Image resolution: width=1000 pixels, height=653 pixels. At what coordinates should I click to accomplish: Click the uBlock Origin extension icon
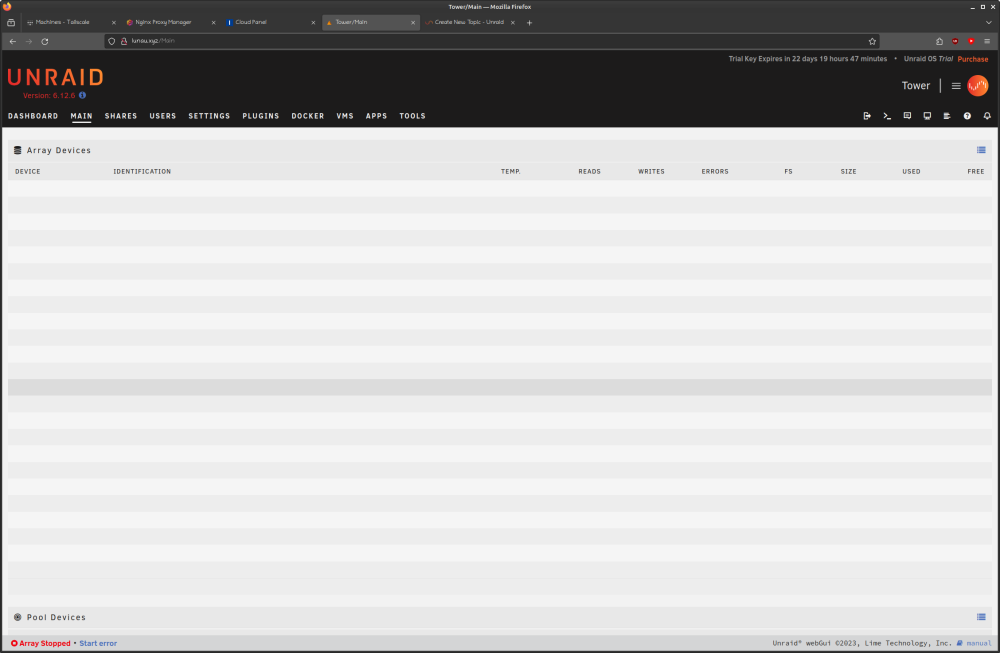click(955, 41)
